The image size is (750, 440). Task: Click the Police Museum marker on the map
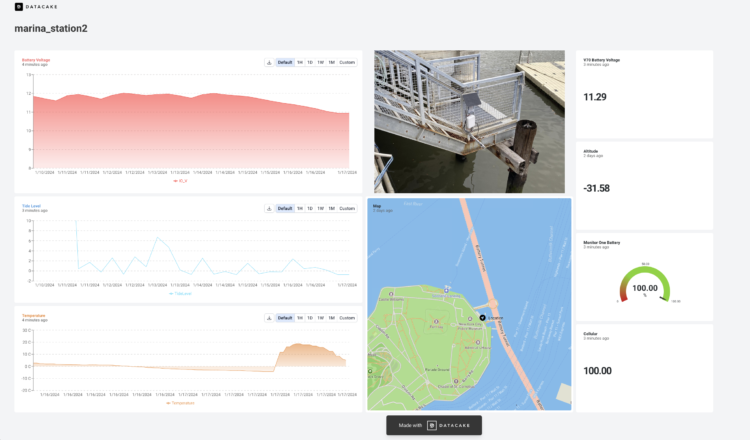tap(470, 319)
